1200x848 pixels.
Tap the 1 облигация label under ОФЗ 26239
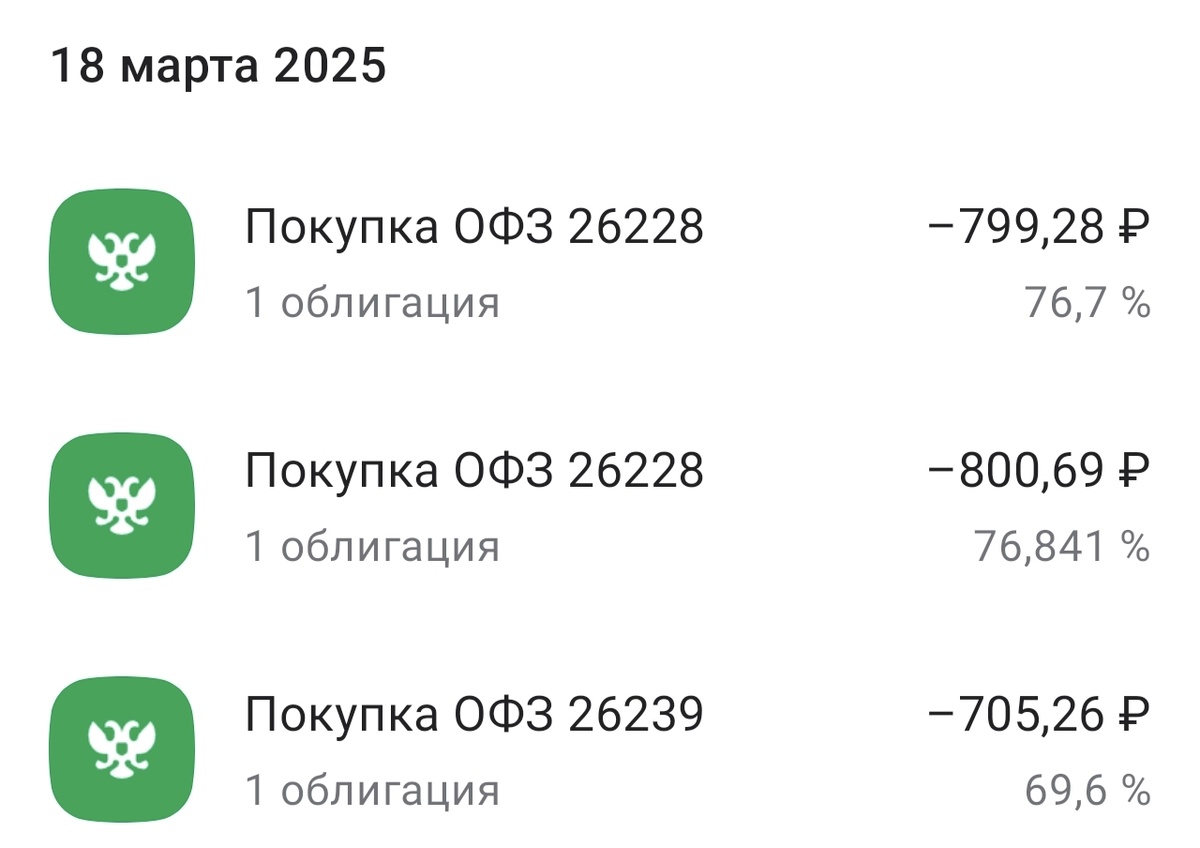(x=371, y=788)
